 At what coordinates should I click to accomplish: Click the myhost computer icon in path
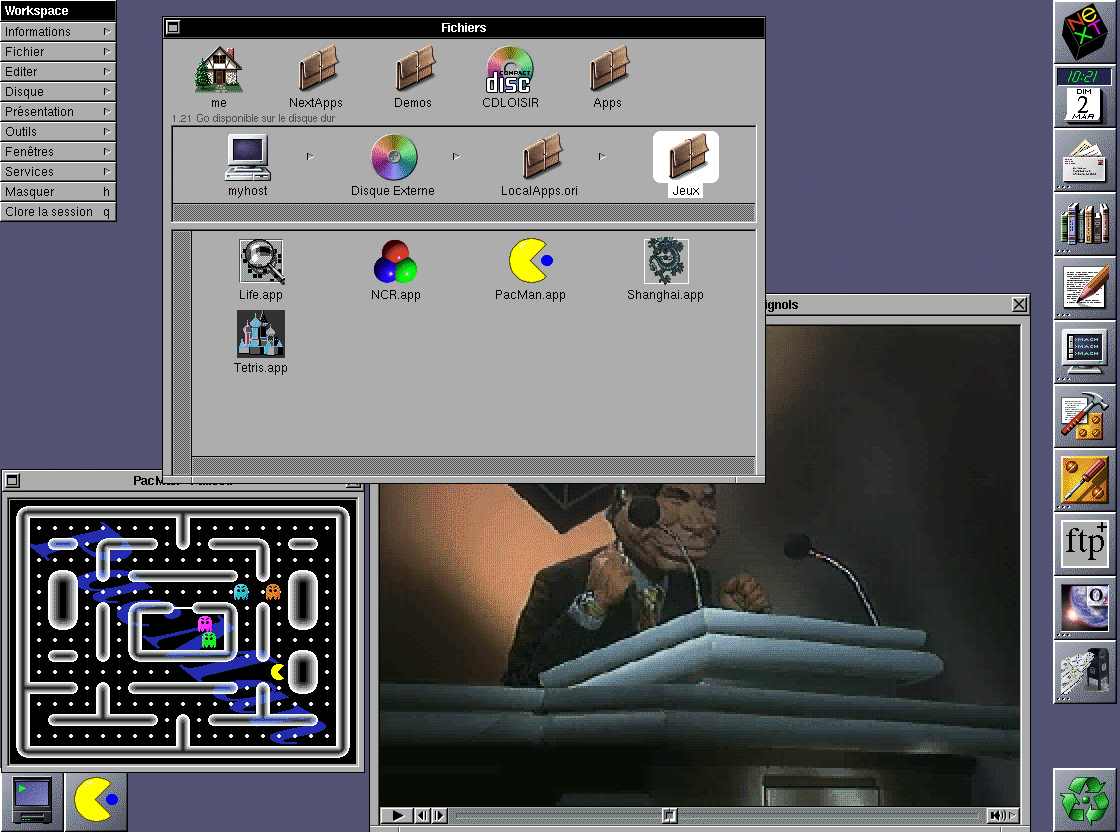pos(248,157)
